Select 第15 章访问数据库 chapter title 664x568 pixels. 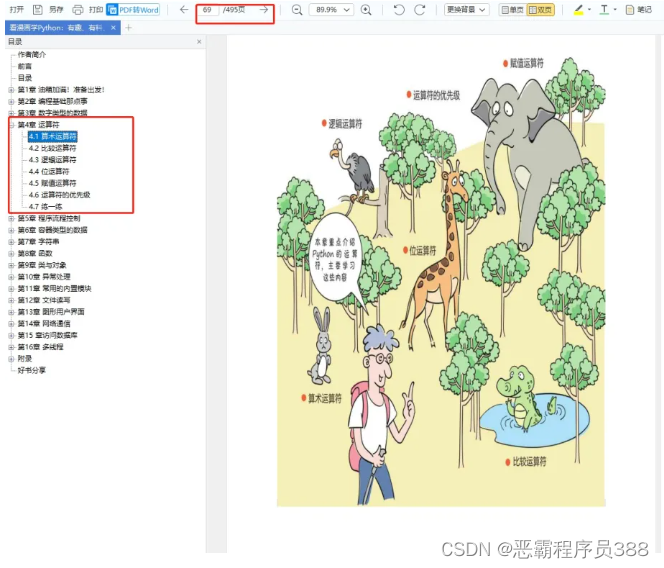47,335
